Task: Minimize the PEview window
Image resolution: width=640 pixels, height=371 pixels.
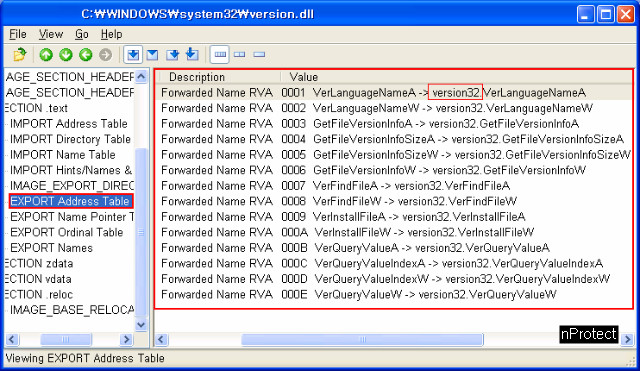Action: 586,14
